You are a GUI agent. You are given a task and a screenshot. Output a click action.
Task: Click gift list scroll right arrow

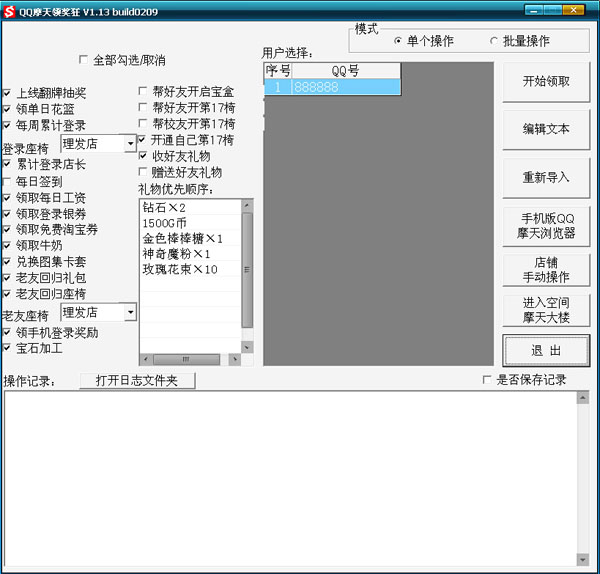pyautogui.click(x=235, y=359)
